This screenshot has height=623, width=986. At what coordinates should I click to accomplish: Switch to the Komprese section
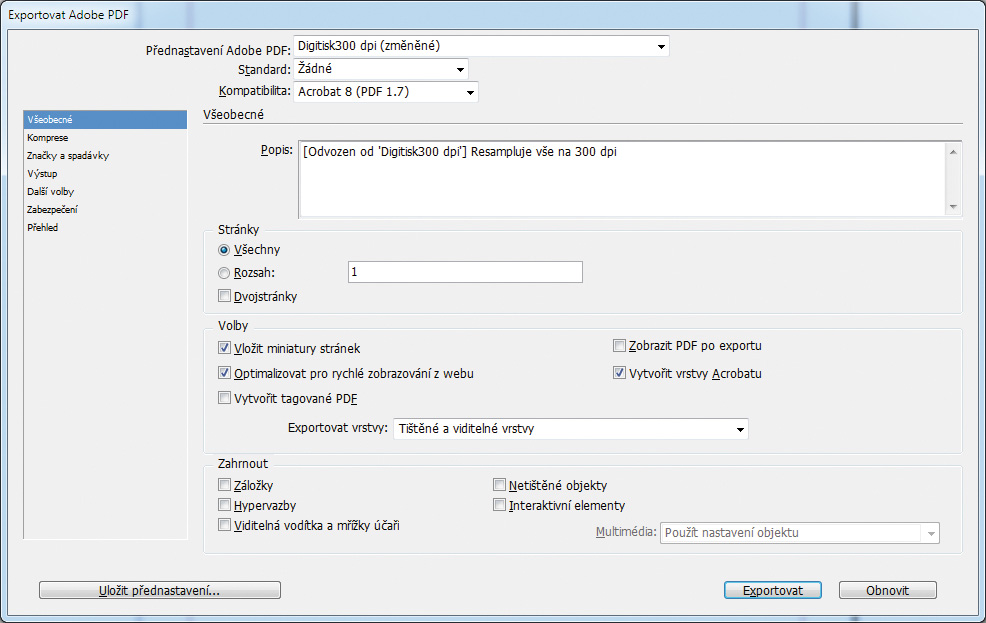(x=105, y=138)
